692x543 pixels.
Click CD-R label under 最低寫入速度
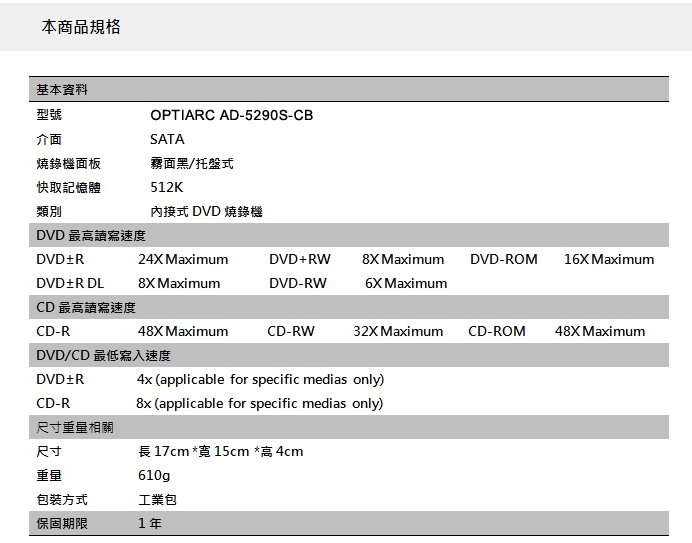(x=53, y=403)
